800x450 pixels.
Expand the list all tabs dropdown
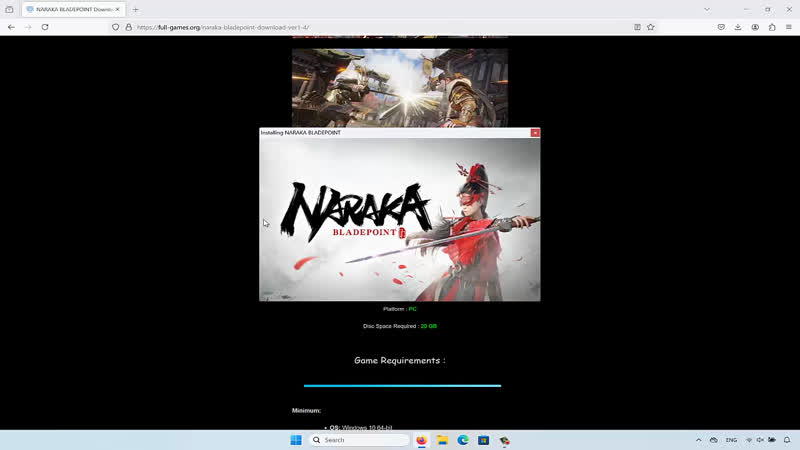pyautogui.click(x=707, y=9)
